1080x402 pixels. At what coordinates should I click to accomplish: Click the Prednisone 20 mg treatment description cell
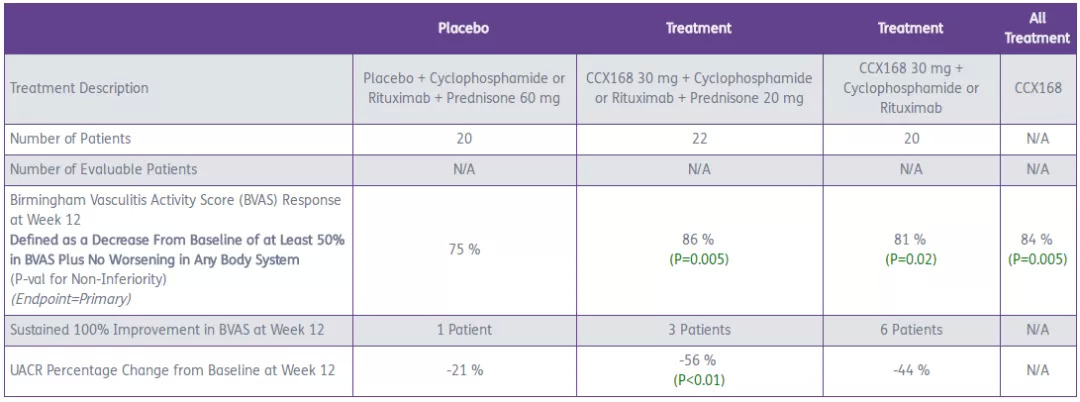(699, 88)
